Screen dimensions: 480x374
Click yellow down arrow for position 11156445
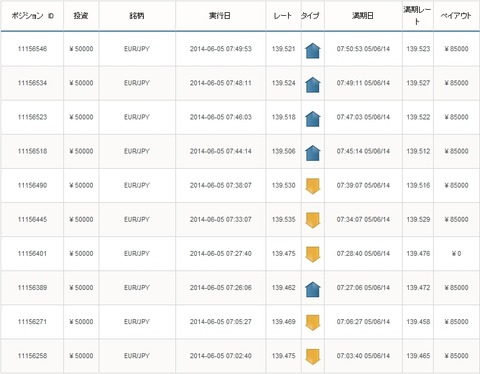point(313,220)
